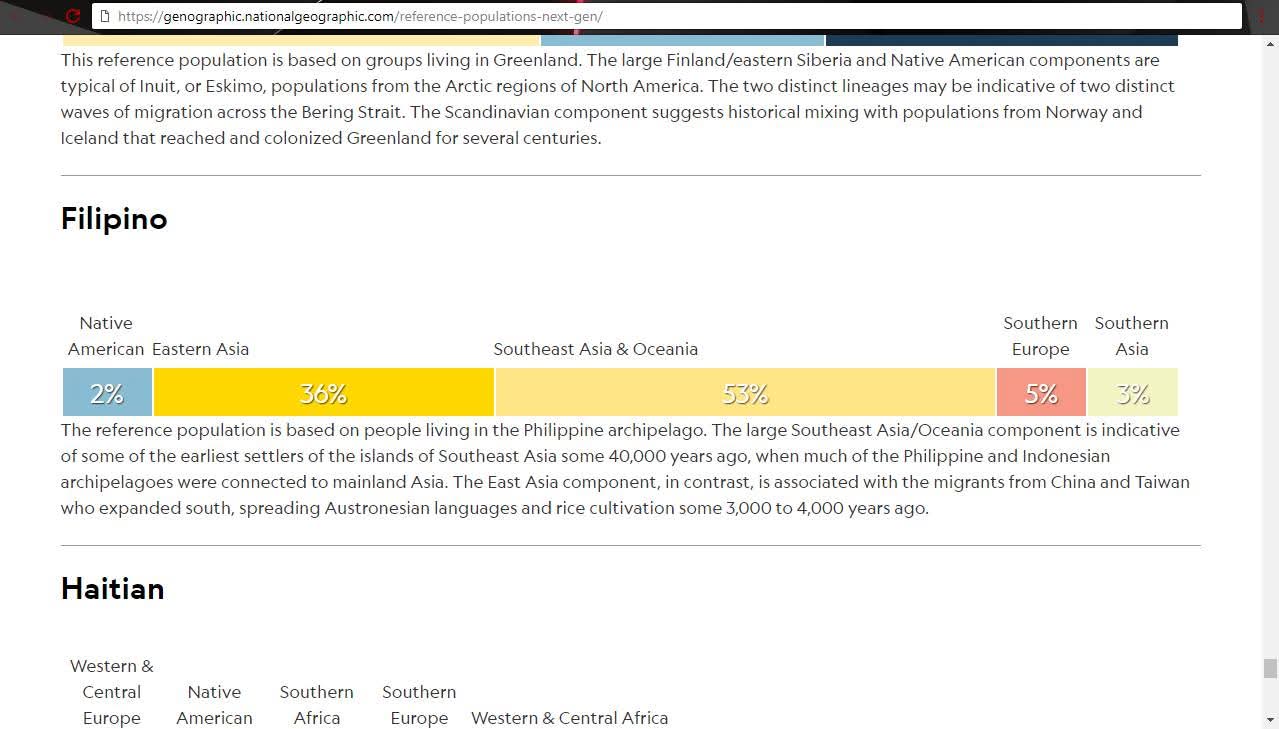The height and width of the screenshot is (729, 1279).
Task: Click the 'Native American' label in Filipino chart
Action: pos(106,336)
